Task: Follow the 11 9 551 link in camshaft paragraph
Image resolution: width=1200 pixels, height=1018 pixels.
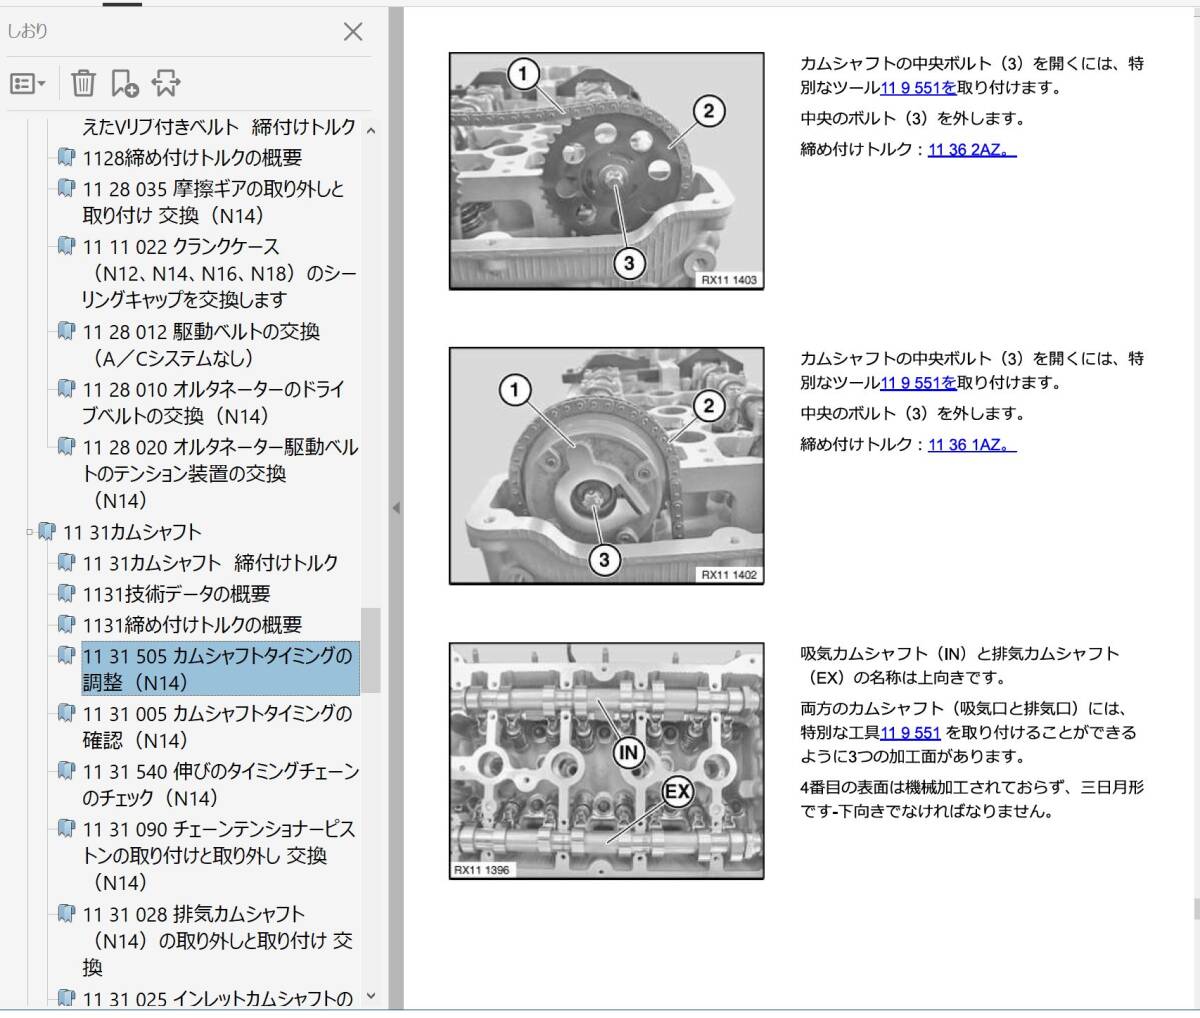Action: [910, 733]
